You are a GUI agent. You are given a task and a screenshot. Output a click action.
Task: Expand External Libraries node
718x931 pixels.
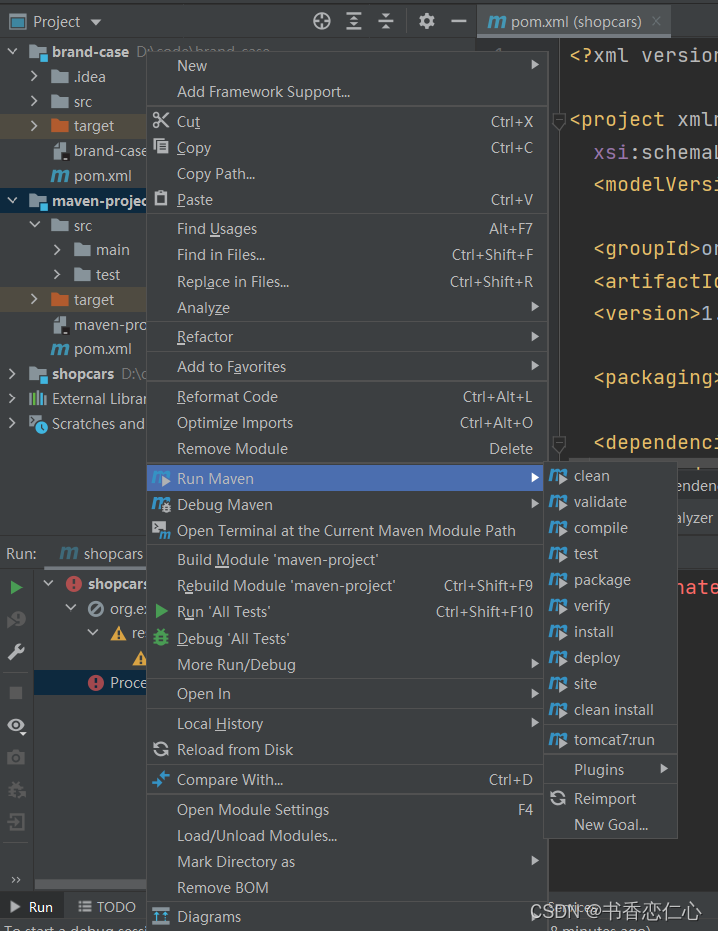12,398
